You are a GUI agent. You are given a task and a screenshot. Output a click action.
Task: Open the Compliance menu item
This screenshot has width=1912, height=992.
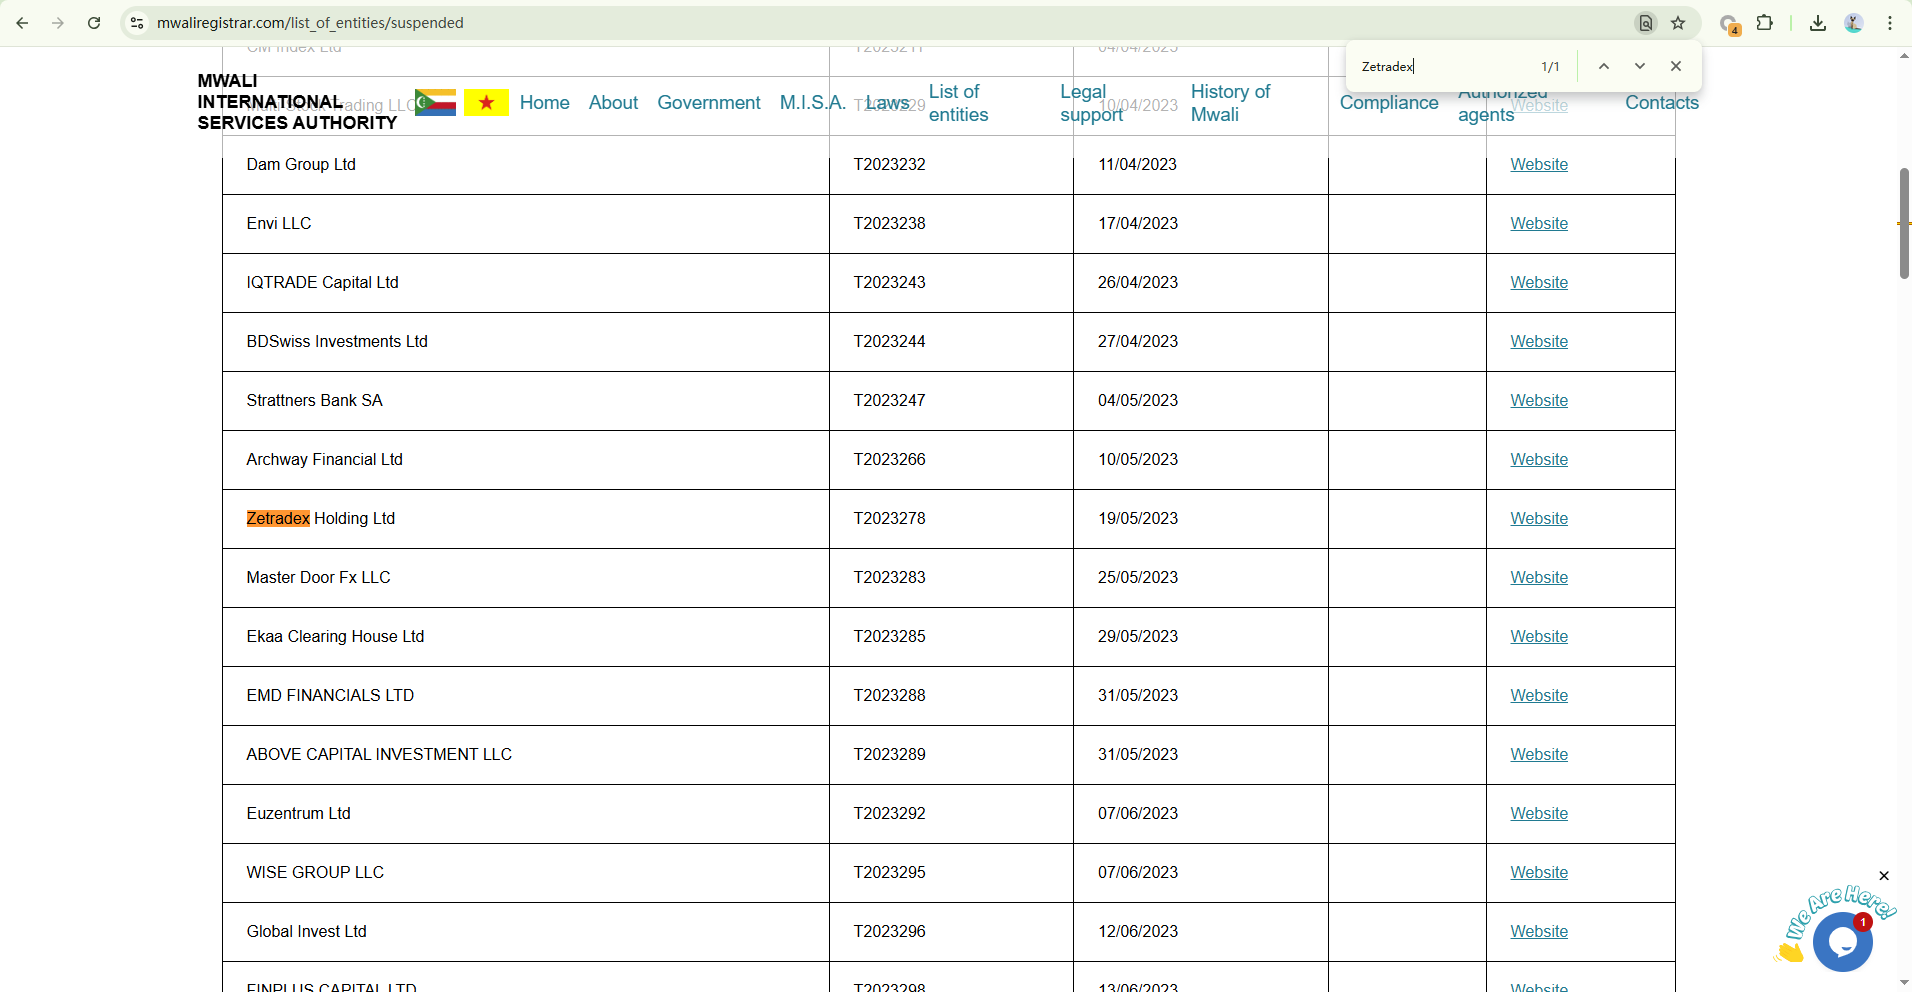point(1388,103)
